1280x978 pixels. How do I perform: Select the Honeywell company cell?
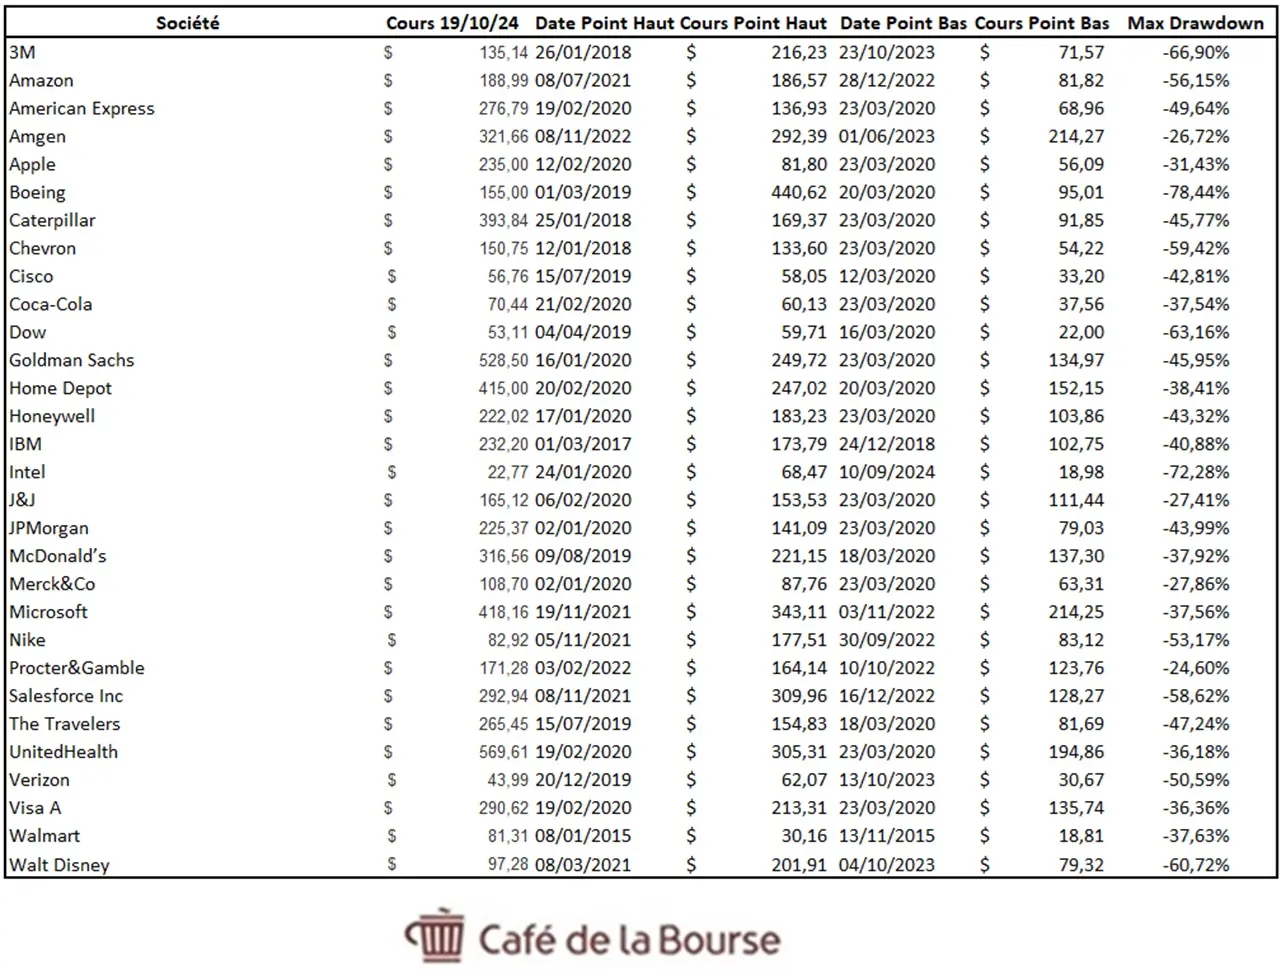click(52, 416)
